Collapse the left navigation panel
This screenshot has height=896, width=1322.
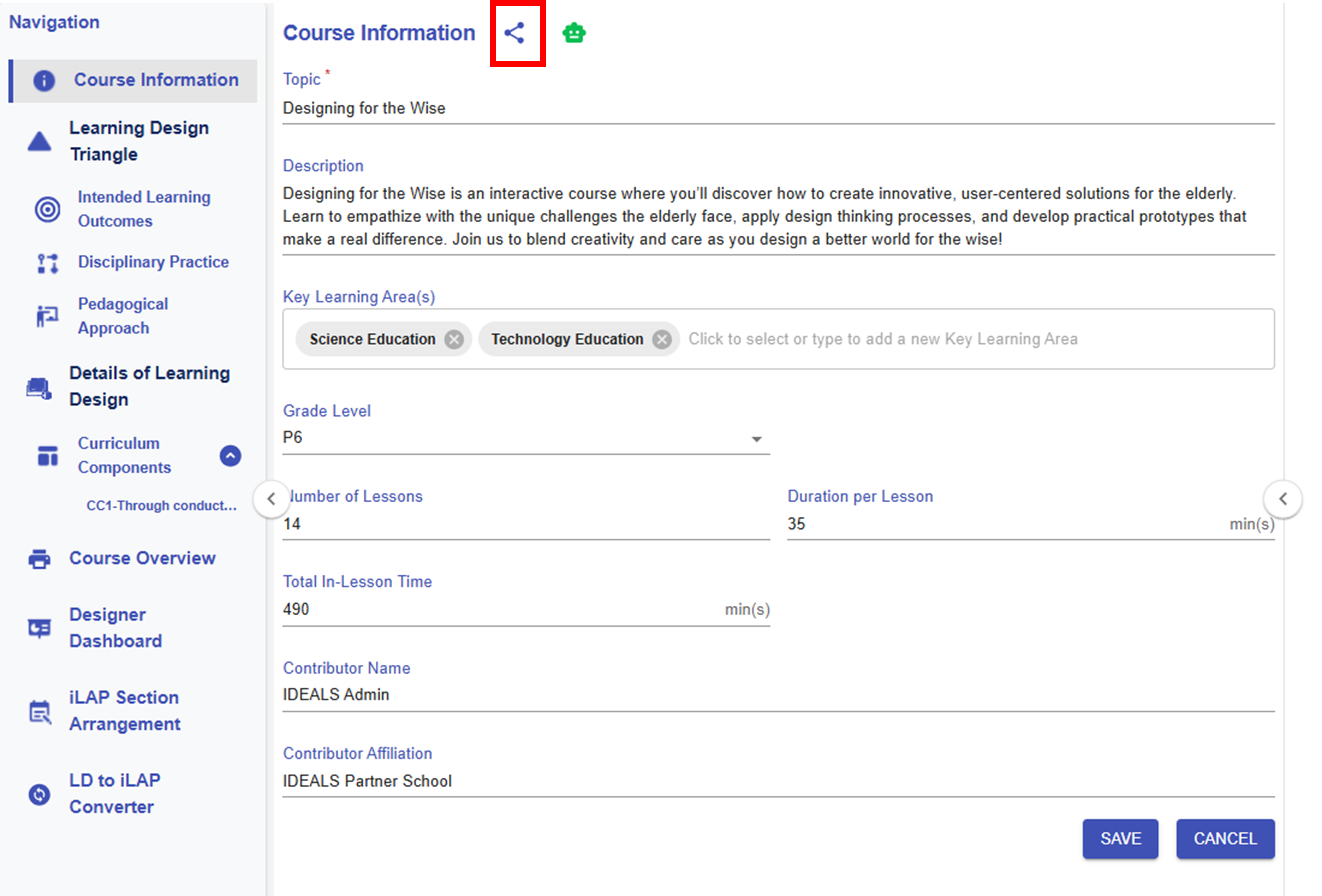pos(271,498)
